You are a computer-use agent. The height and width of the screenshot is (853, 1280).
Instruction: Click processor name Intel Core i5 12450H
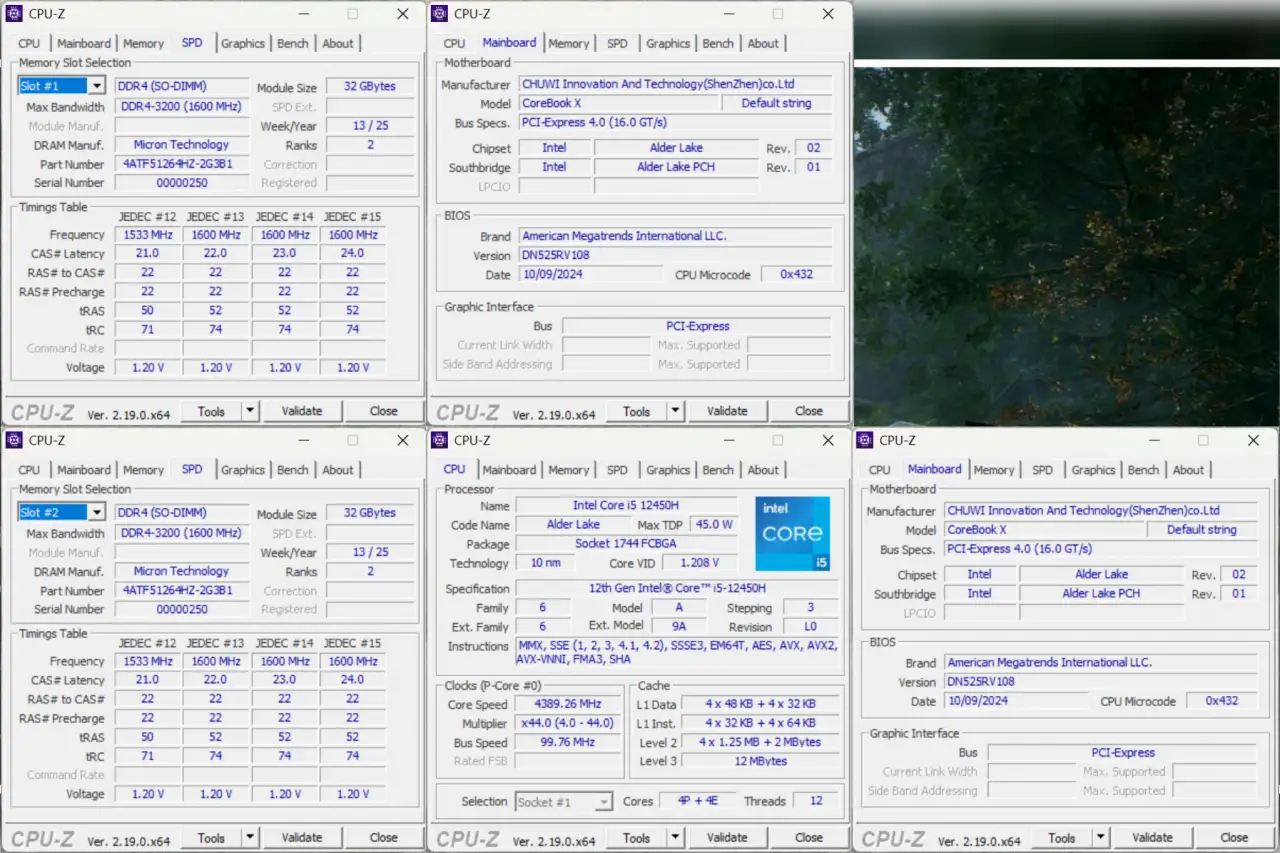click(x=626, y=506)
